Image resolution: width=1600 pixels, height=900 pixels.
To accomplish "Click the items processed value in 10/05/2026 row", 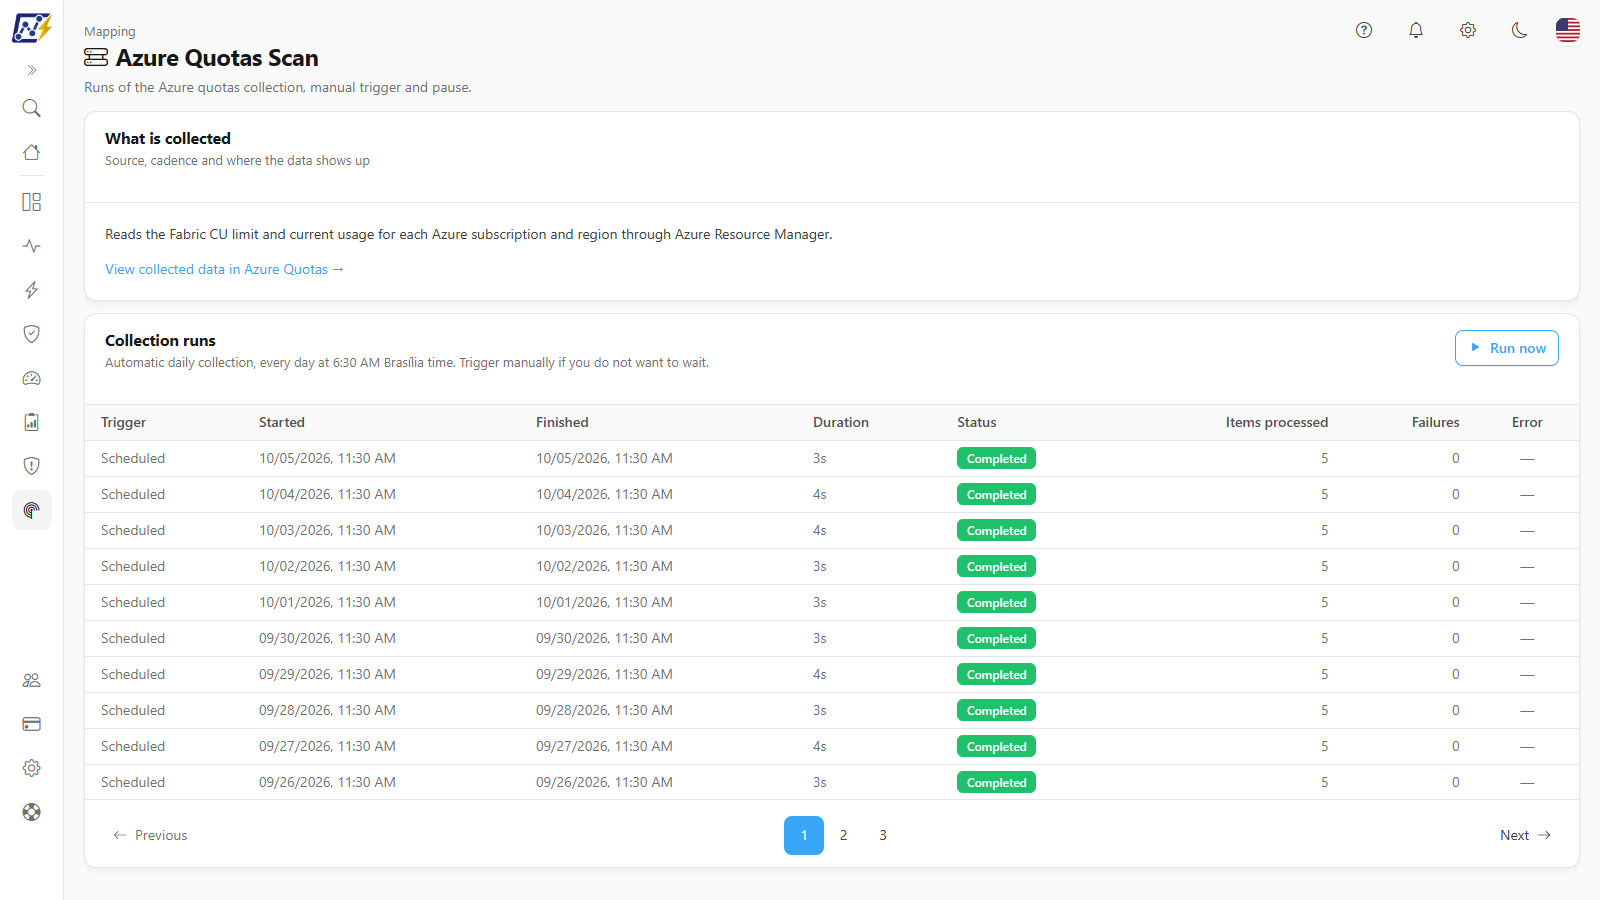I will (x=1324, y=458).
